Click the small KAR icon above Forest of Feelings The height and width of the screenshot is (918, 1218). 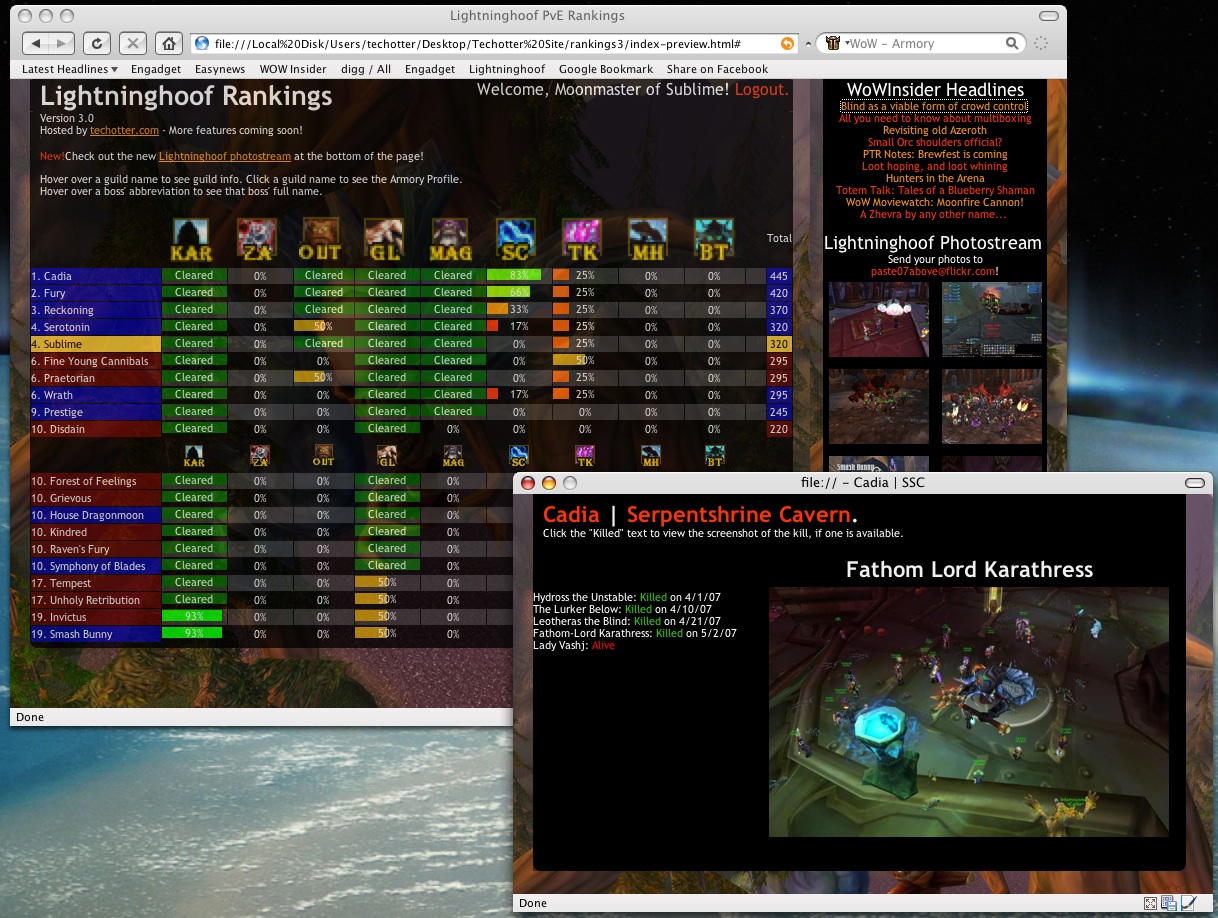coord(194,456)
